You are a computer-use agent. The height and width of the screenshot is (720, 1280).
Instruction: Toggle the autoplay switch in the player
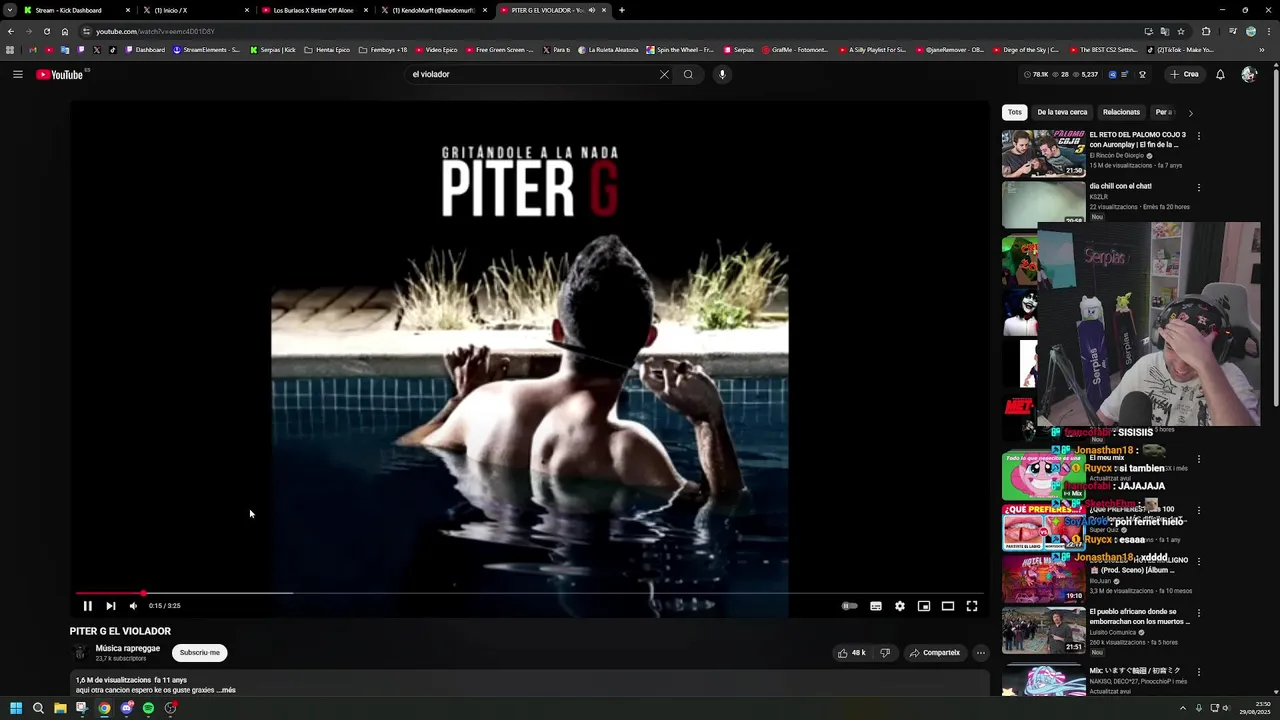(849, 606)
